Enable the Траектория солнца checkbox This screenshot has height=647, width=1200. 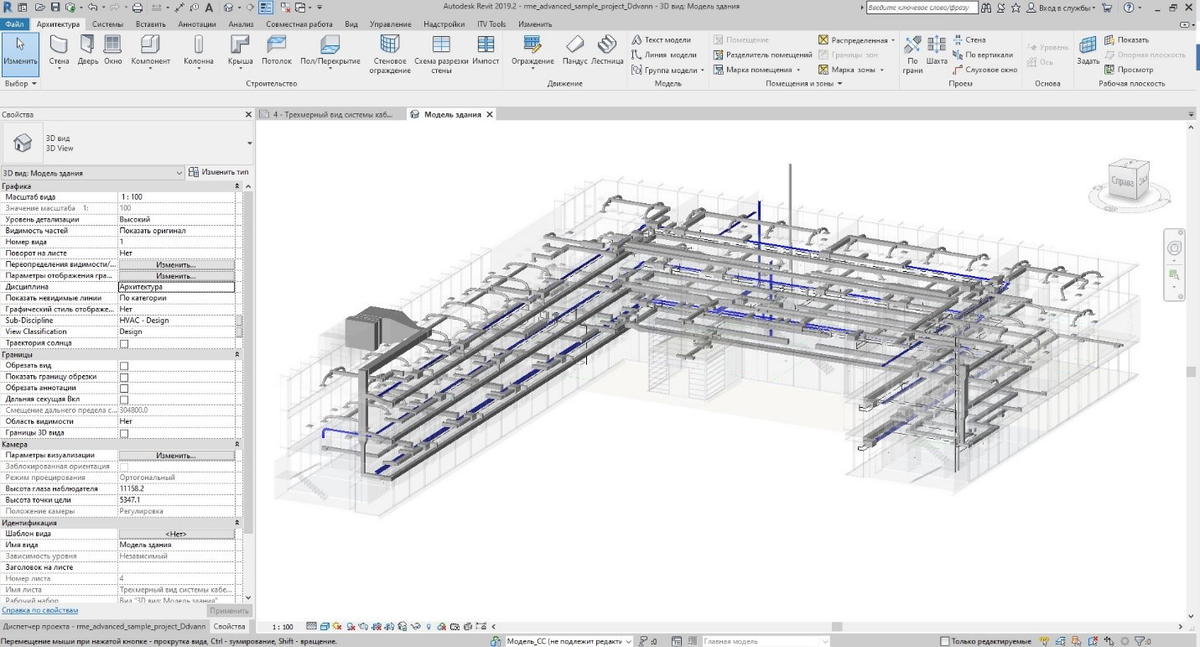pos(124,343)
